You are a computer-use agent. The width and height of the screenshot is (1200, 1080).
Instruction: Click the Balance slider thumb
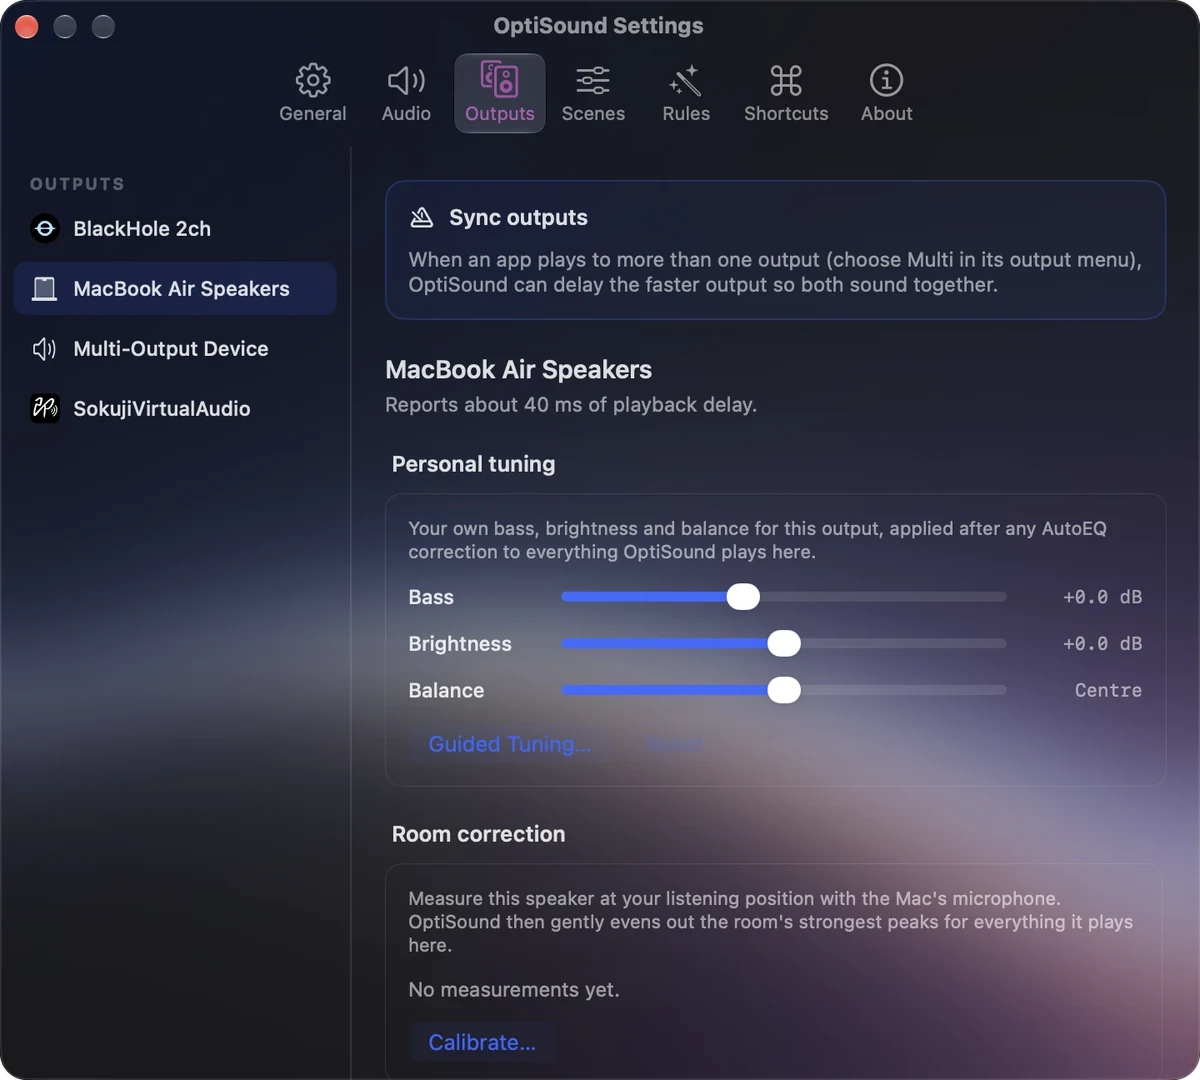pos(784,691)
